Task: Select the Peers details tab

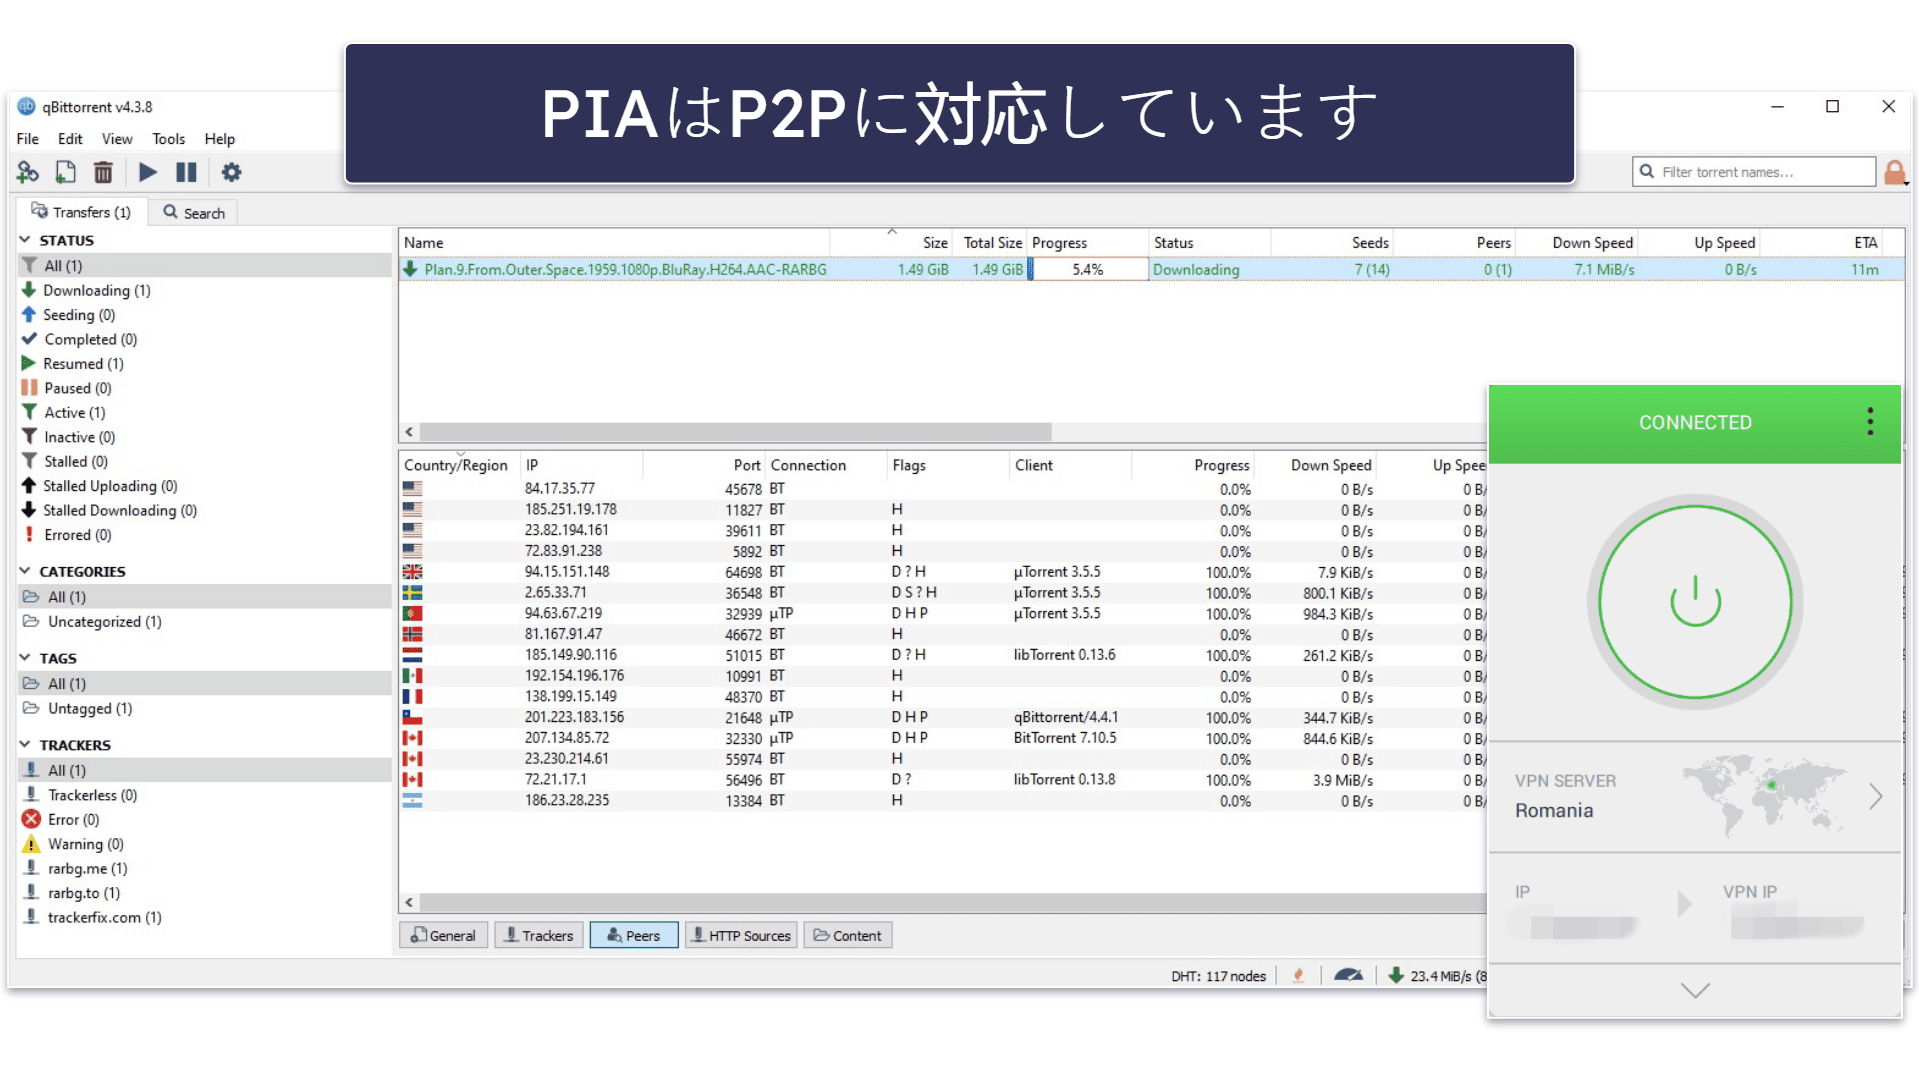Action: 634,935
